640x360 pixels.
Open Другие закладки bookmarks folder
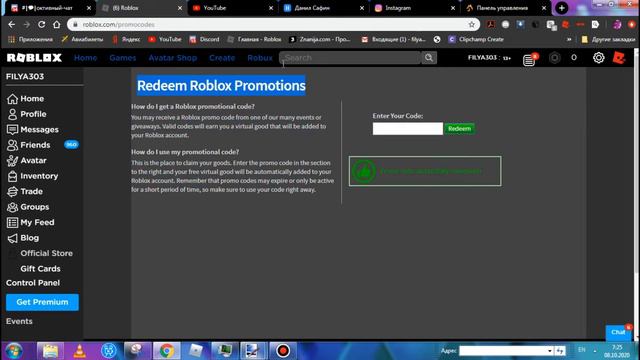(608, 40)
